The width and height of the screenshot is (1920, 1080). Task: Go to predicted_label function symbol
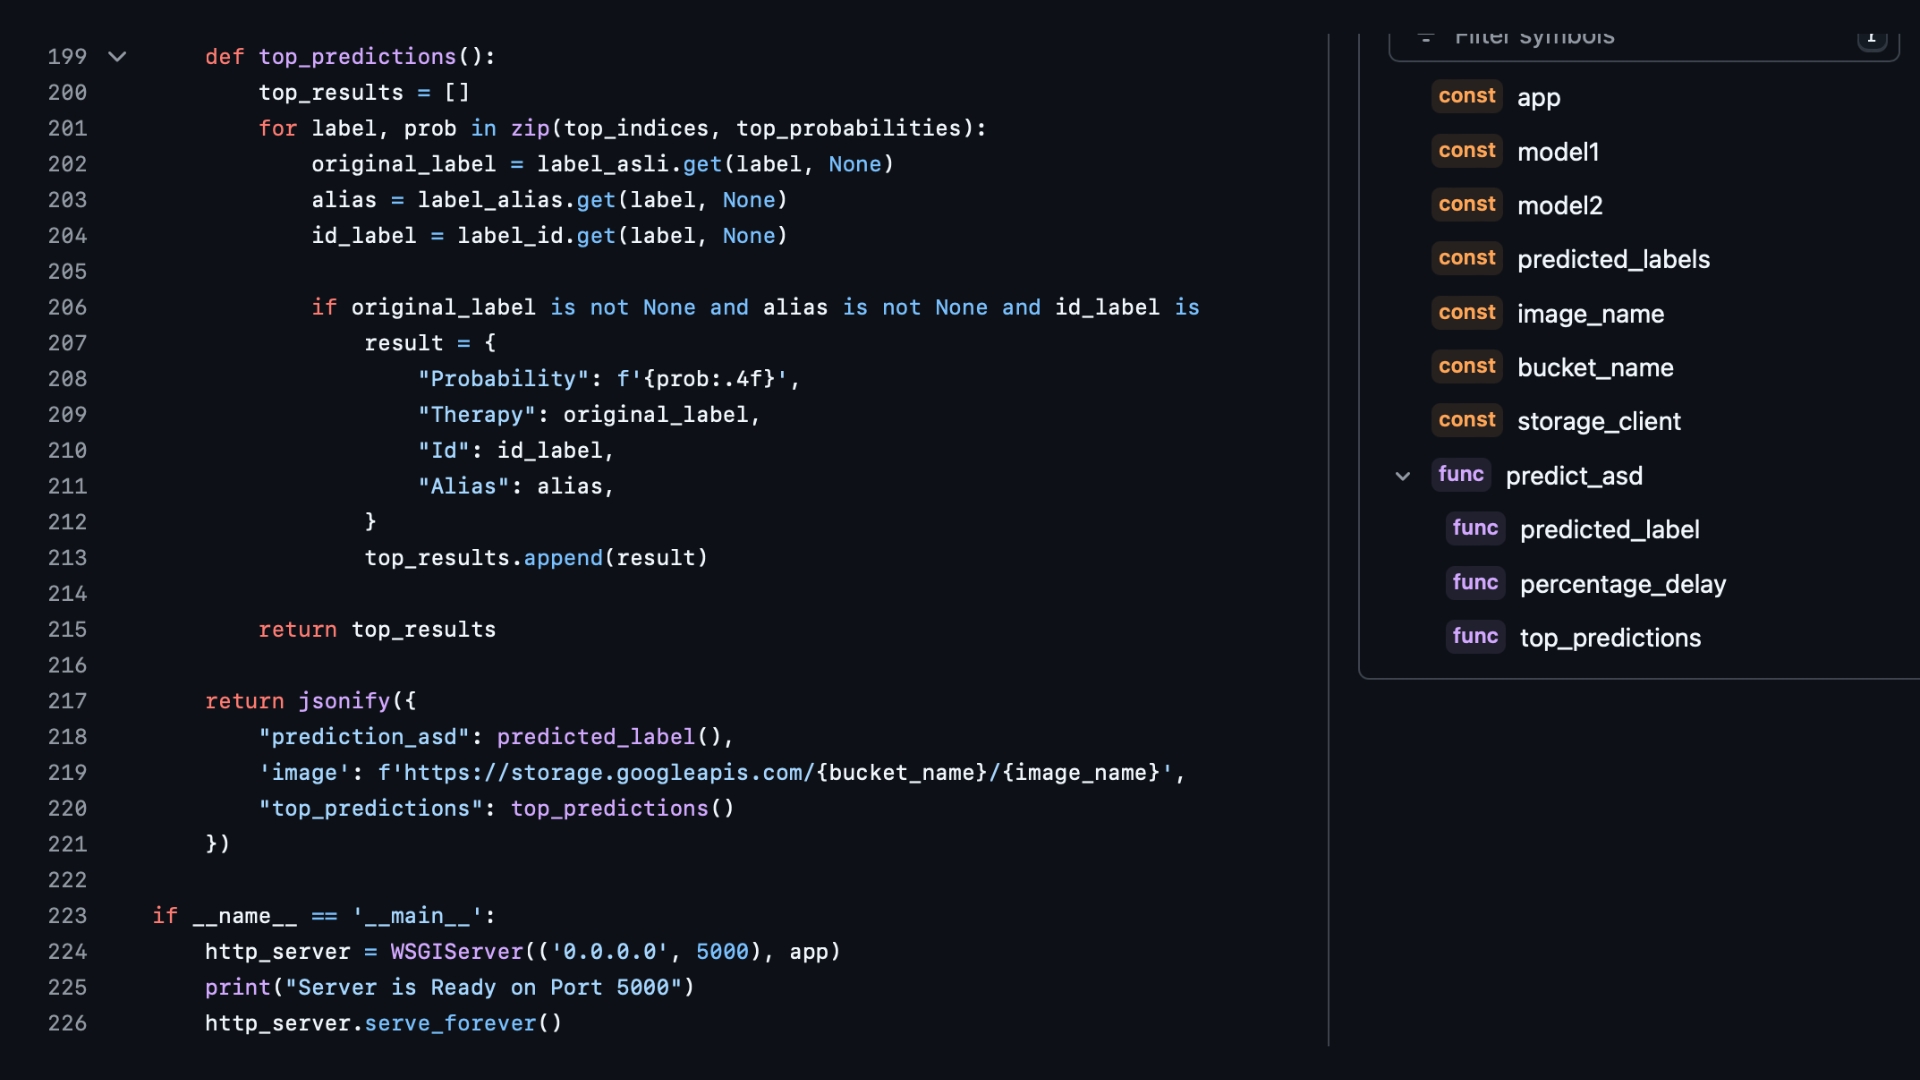tap(1608, 530)
